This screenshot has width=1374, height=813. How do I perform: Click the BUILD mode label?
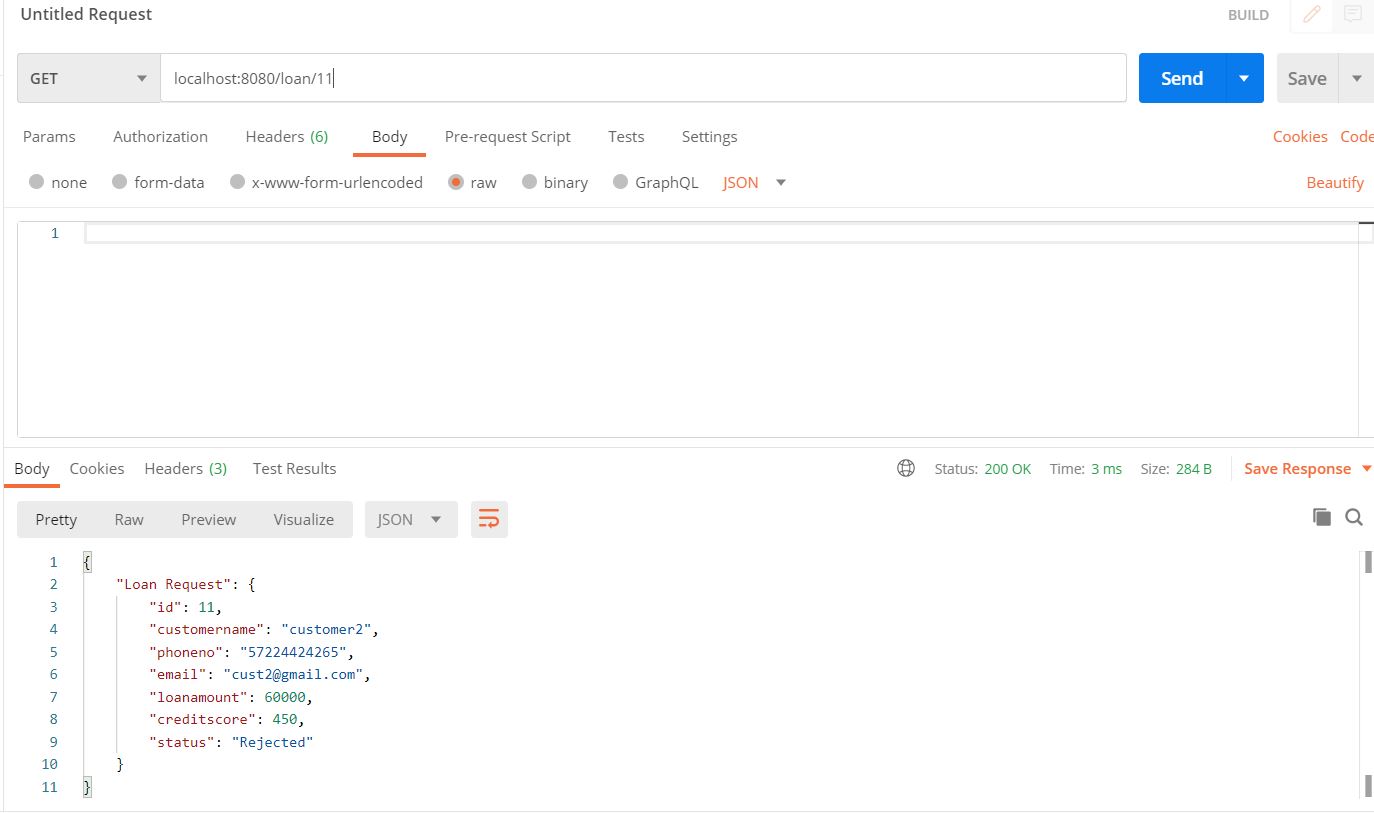1248,15
